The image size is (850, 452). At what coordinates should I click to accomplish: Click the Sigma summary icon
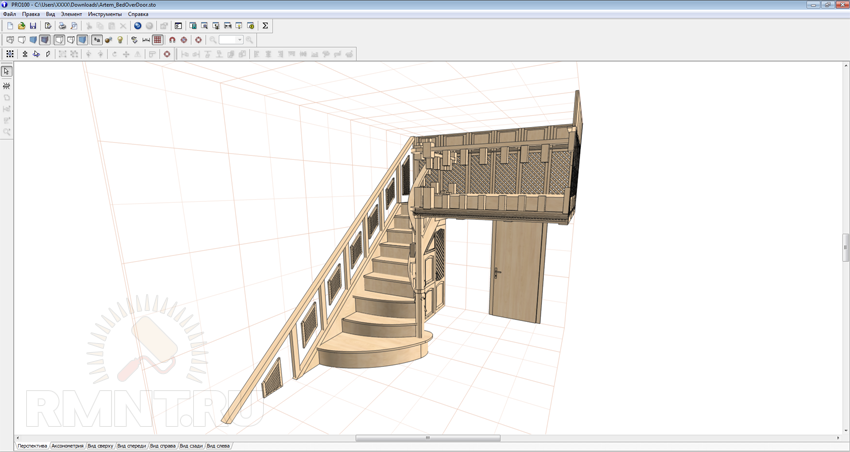[x=265, y=26]
